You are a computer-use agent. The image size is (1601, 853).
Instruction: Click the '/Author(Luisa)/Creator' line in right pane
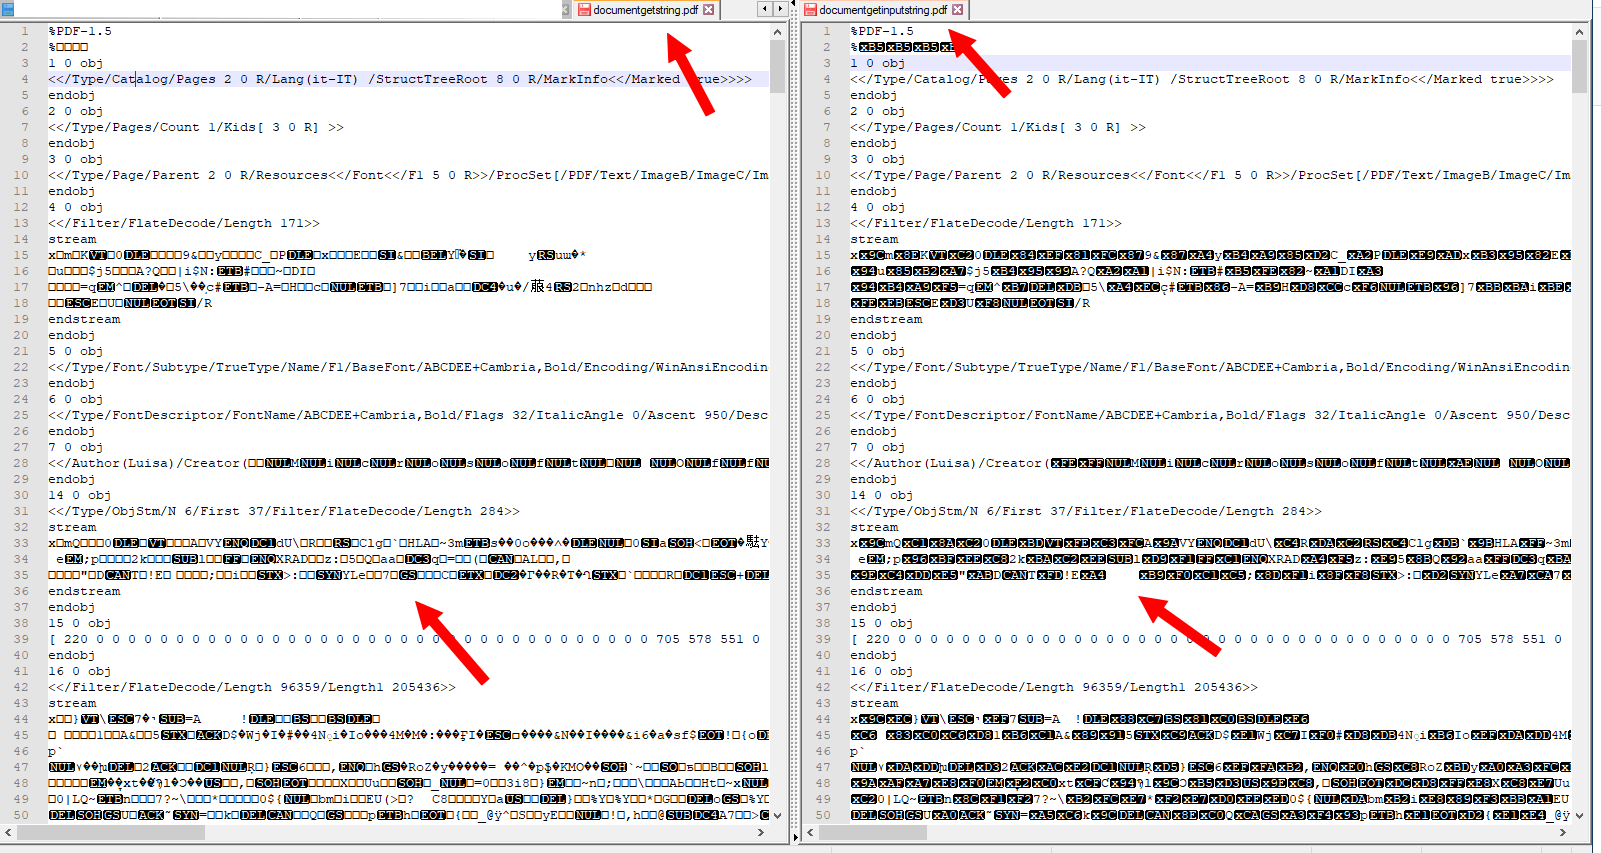(1210, 463)
